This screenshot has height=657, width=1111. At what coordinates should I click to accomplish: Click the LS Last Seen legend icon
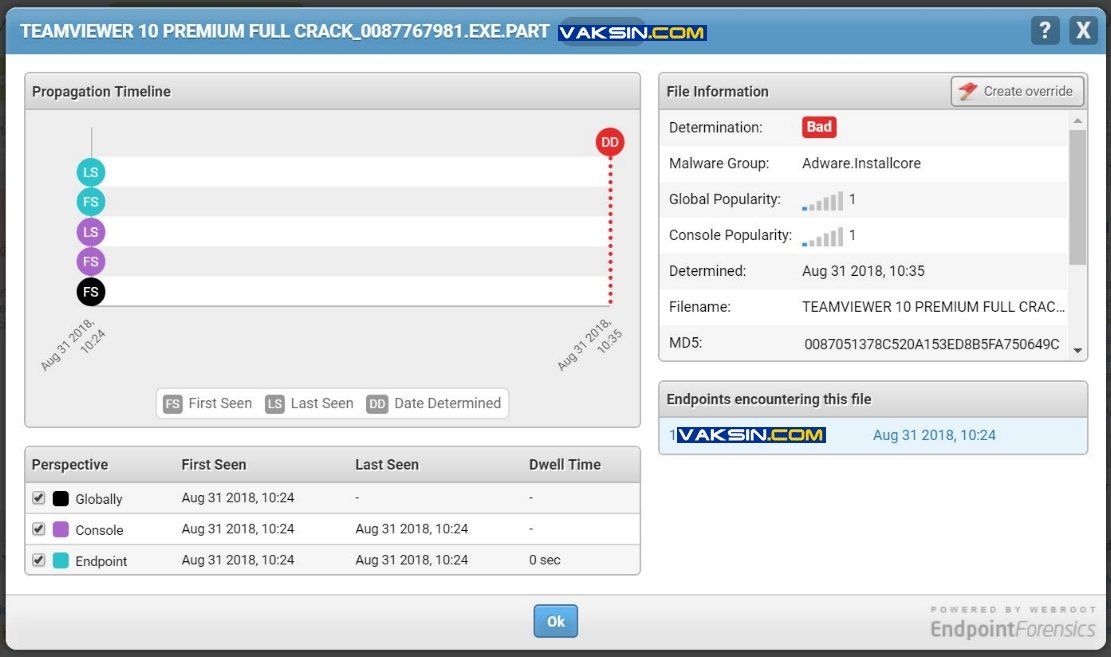click(275, 404)
